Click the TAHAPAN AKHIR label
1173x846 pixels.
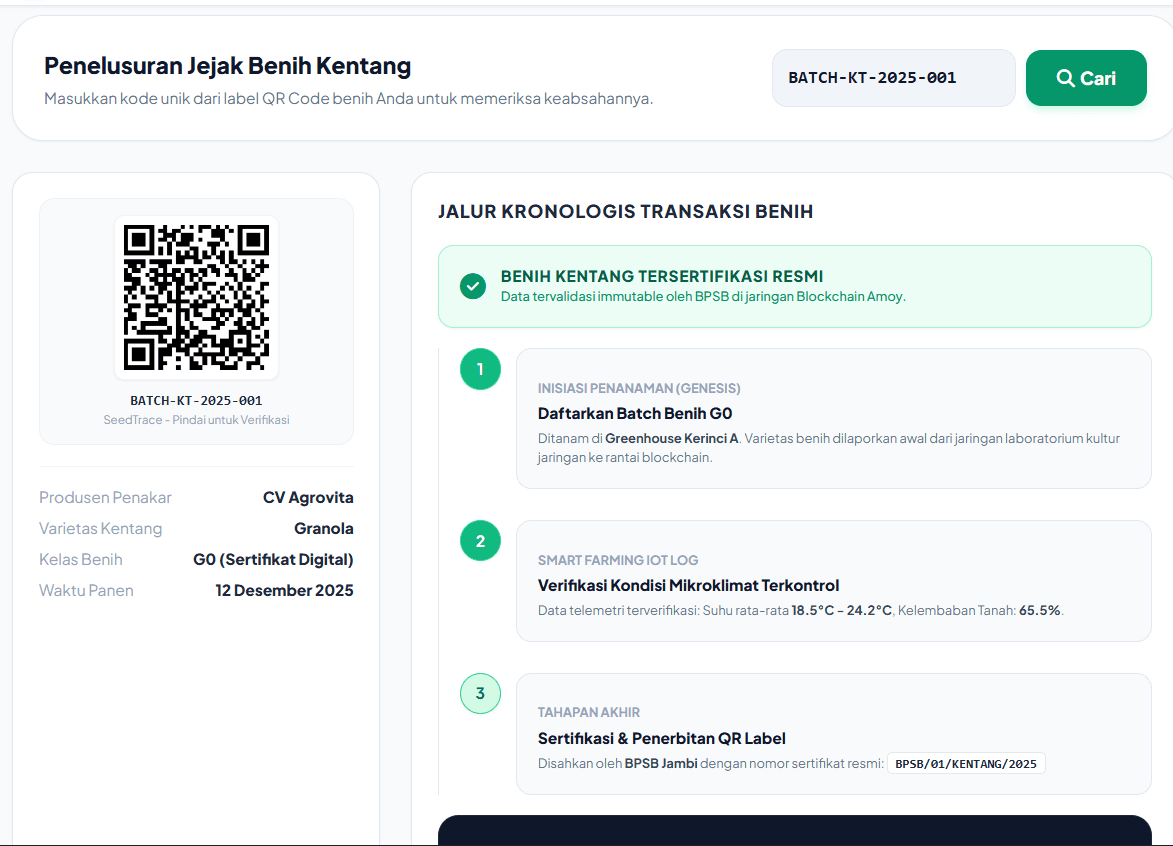pos(589,713)
